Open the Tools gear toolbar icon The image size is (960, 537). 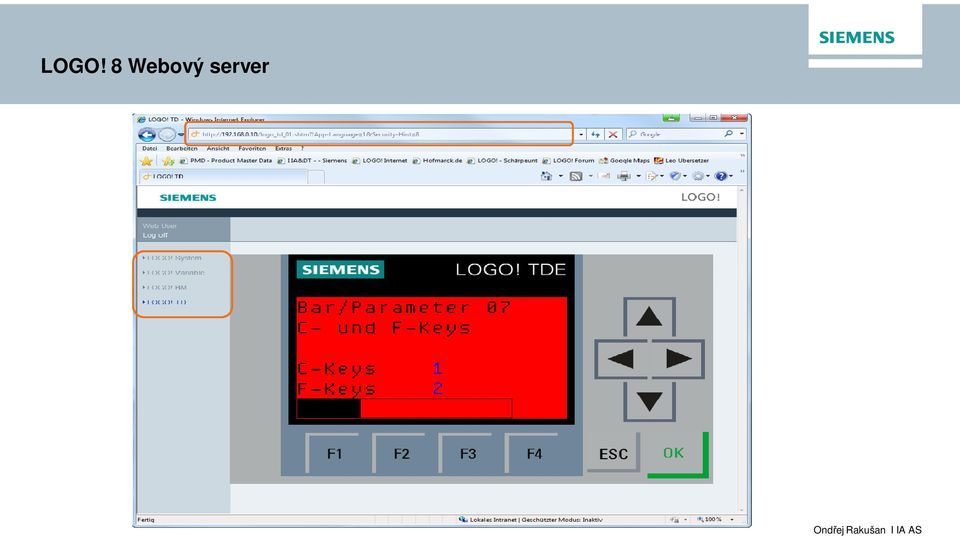click(x=698, y=176)
